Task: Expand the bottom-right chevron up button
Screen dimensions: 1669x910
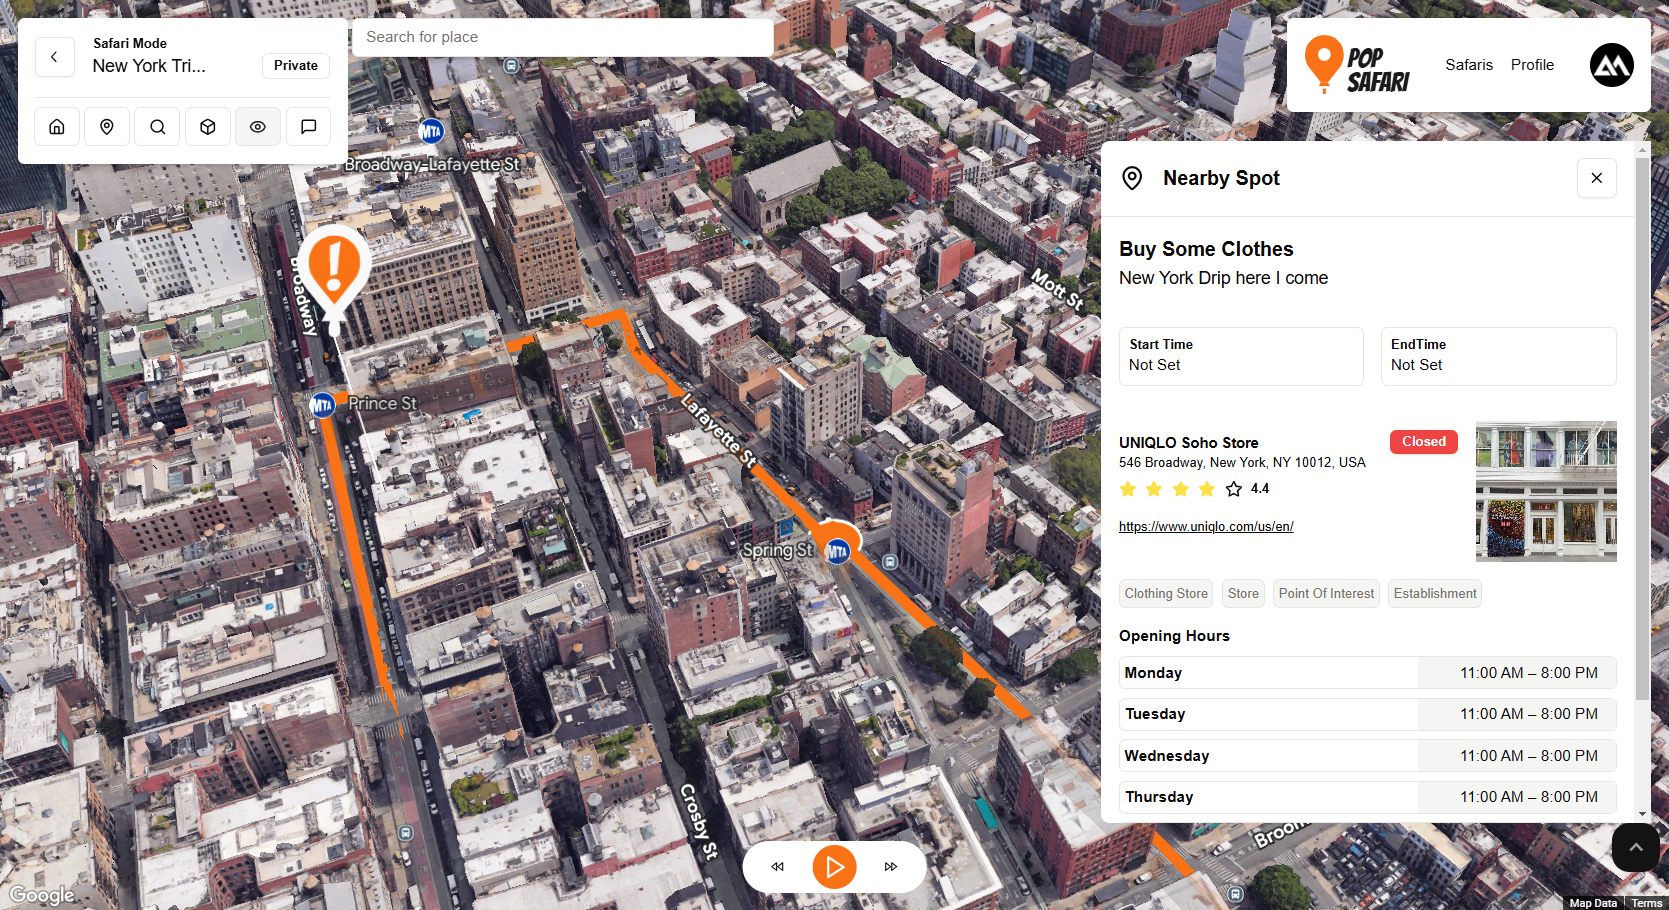Action: 1636,848
